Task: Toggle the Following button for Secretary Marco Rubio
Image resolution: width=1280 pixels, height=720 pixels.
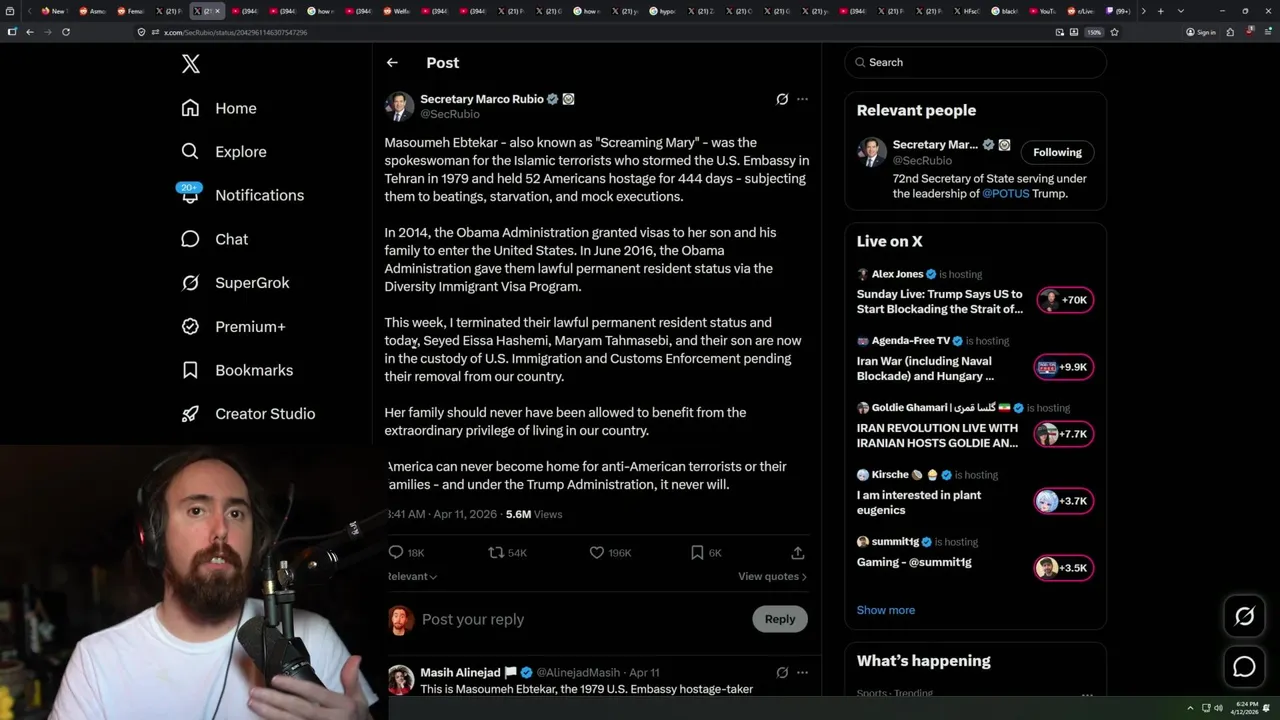Action: pos(1057,152)
